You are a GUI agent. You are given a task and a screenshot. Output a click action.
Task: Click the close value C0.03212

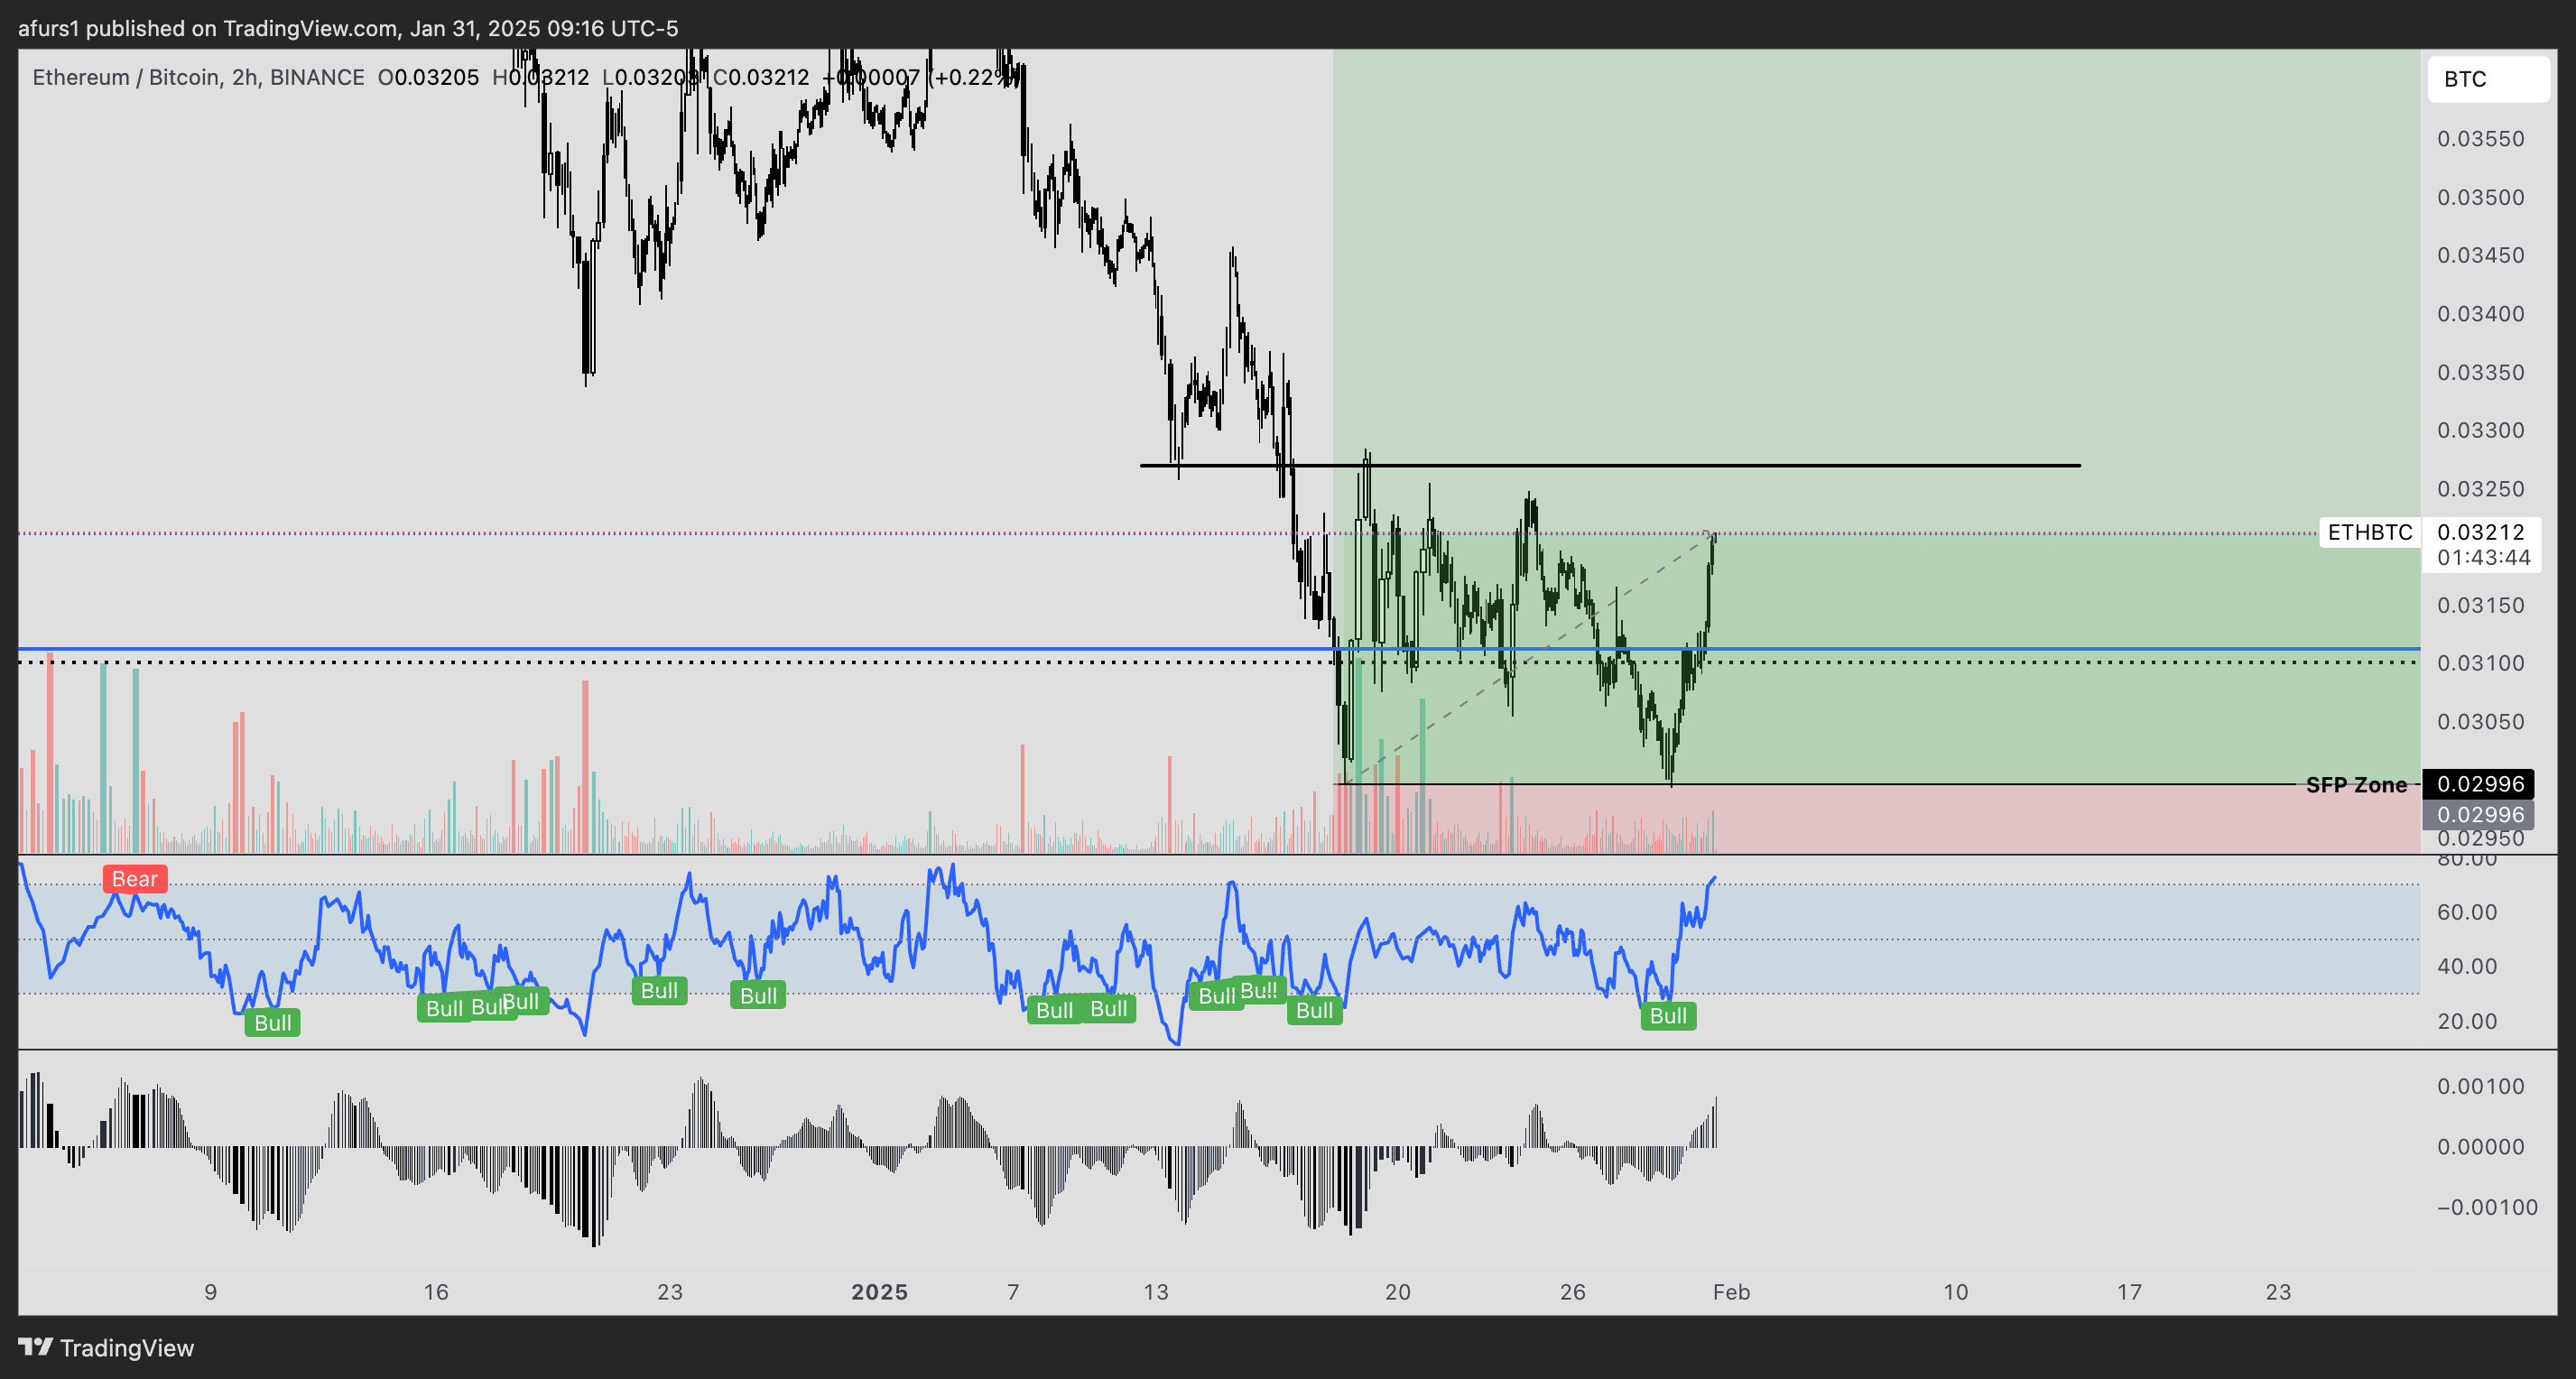[x=761, y=77]
